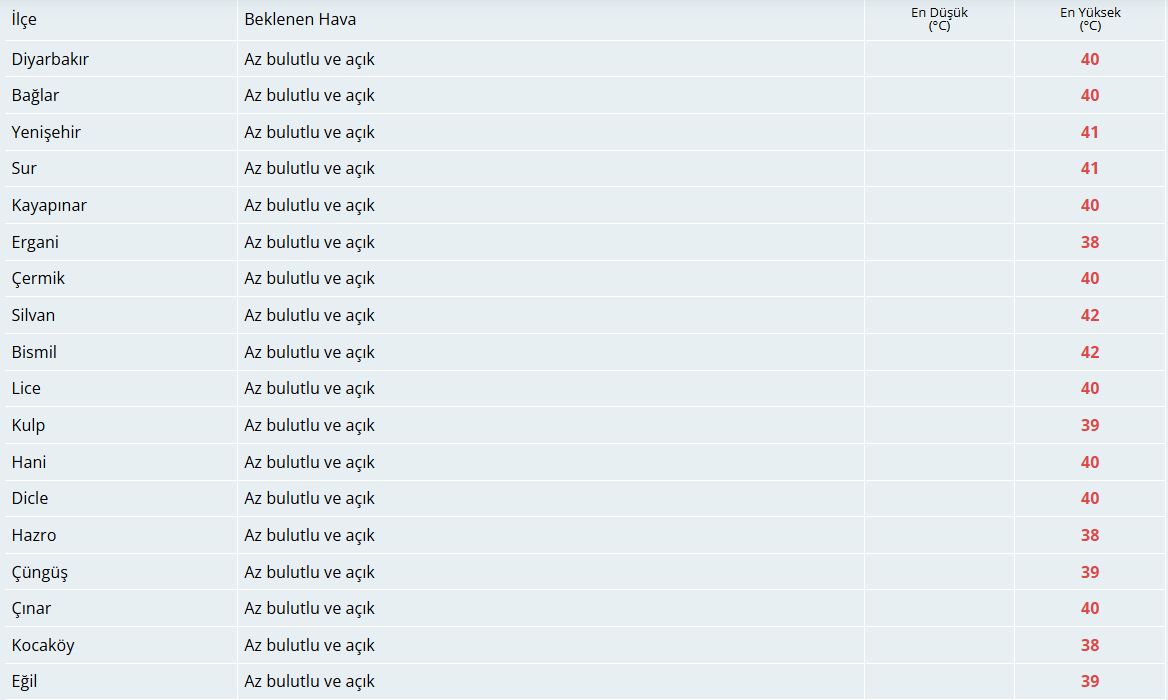Click the En Yüksek (°C) column header
The height and width of the screenshot is (700, 1168).
pos(1090,19)
